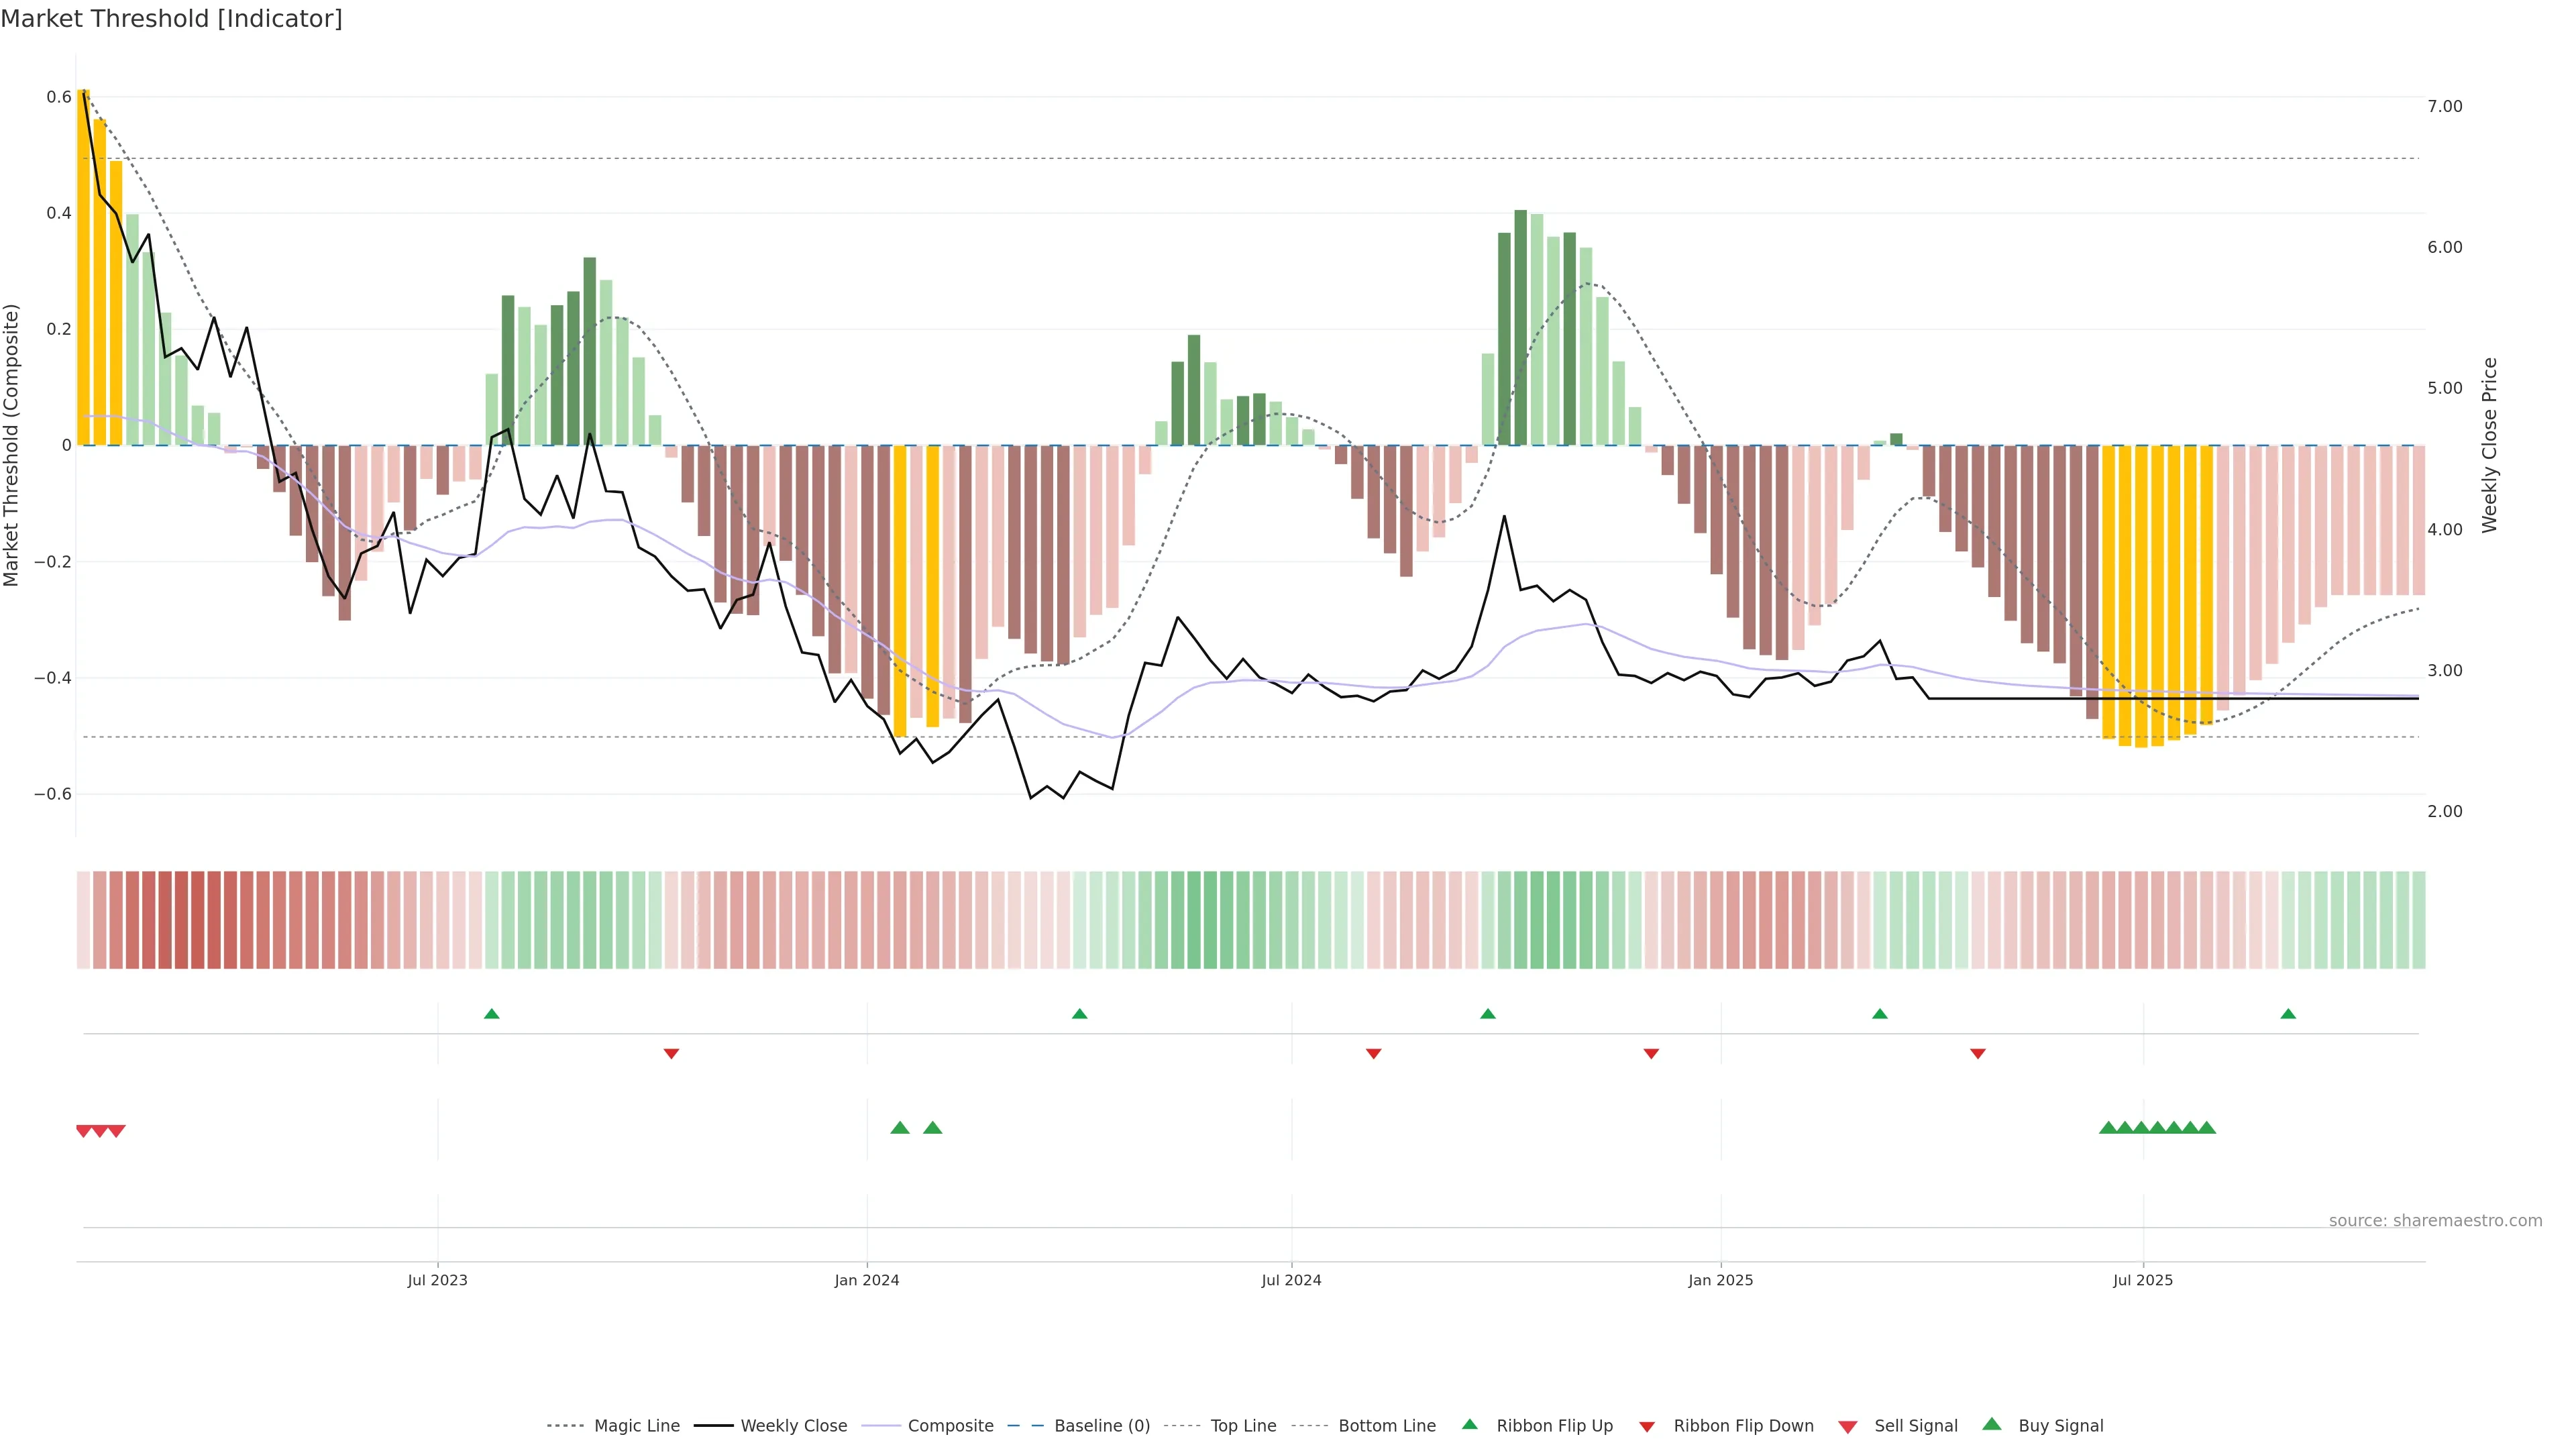Screen dimensions: 2576x1449
Task: Click the source: sharemaestro.com text
Action: point(2435,1220)
